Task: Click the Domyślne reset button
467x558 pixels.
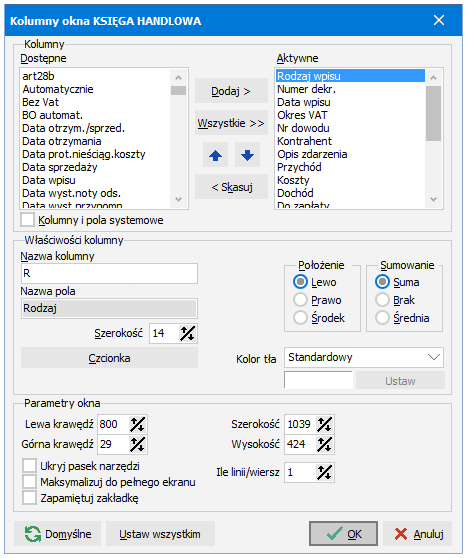Action: 58,534
